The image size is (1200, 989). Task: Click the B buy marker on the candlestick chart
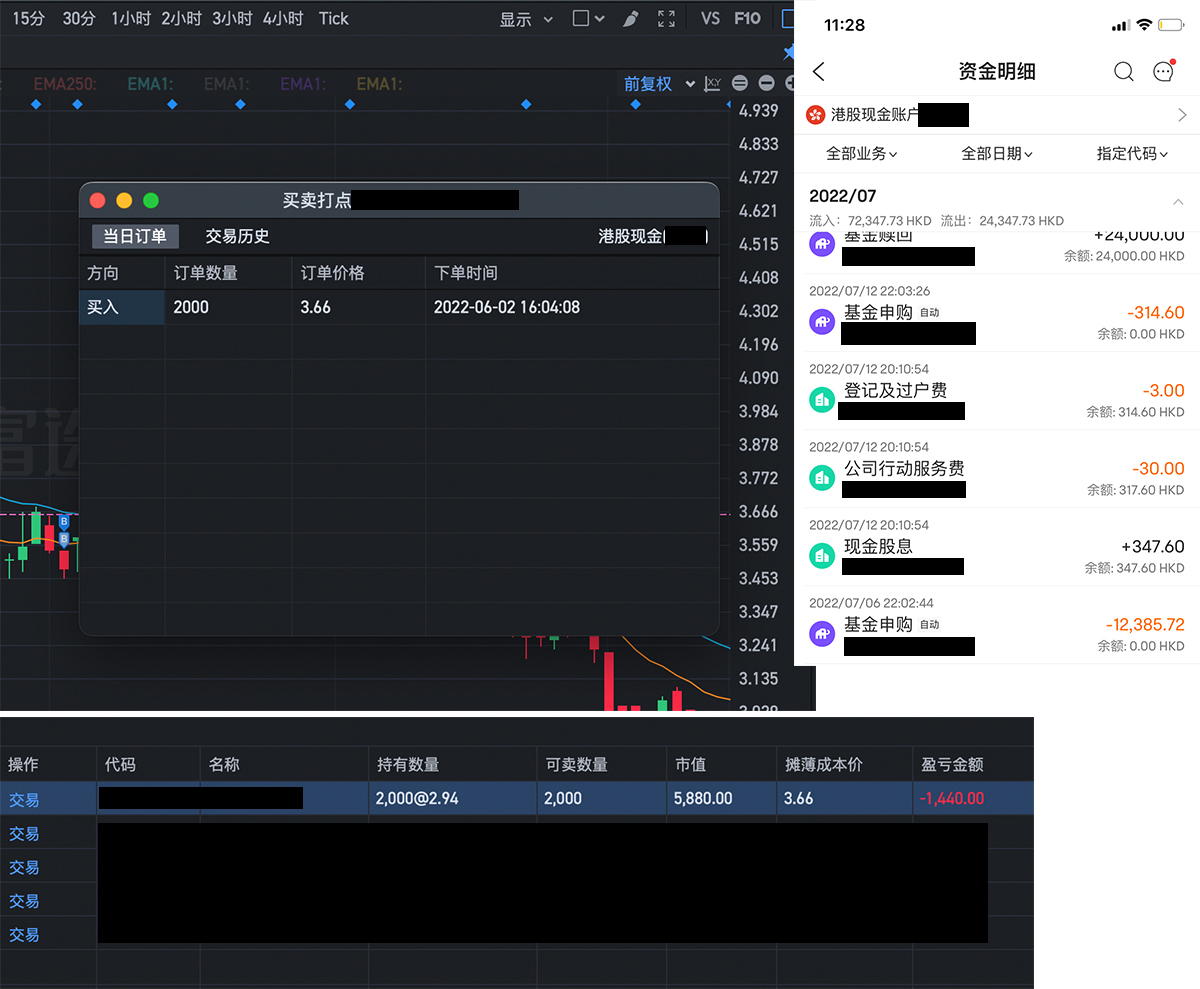[64, 521]
